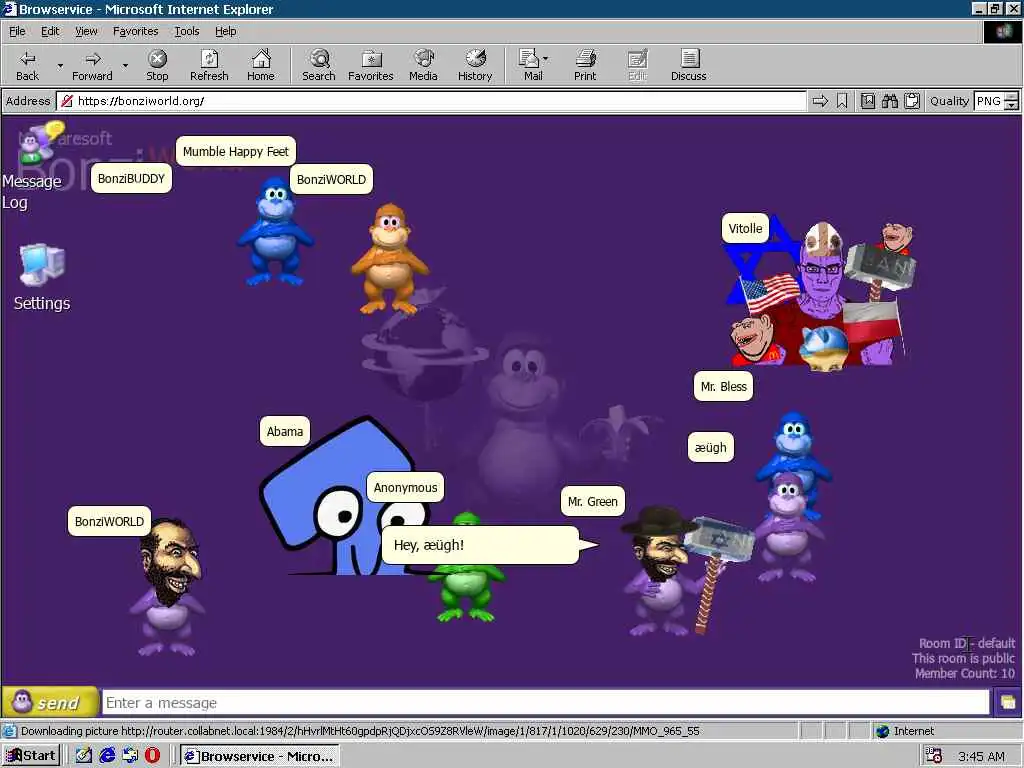
Task: Click the binoculars find icon
Action: coord(889,101)
